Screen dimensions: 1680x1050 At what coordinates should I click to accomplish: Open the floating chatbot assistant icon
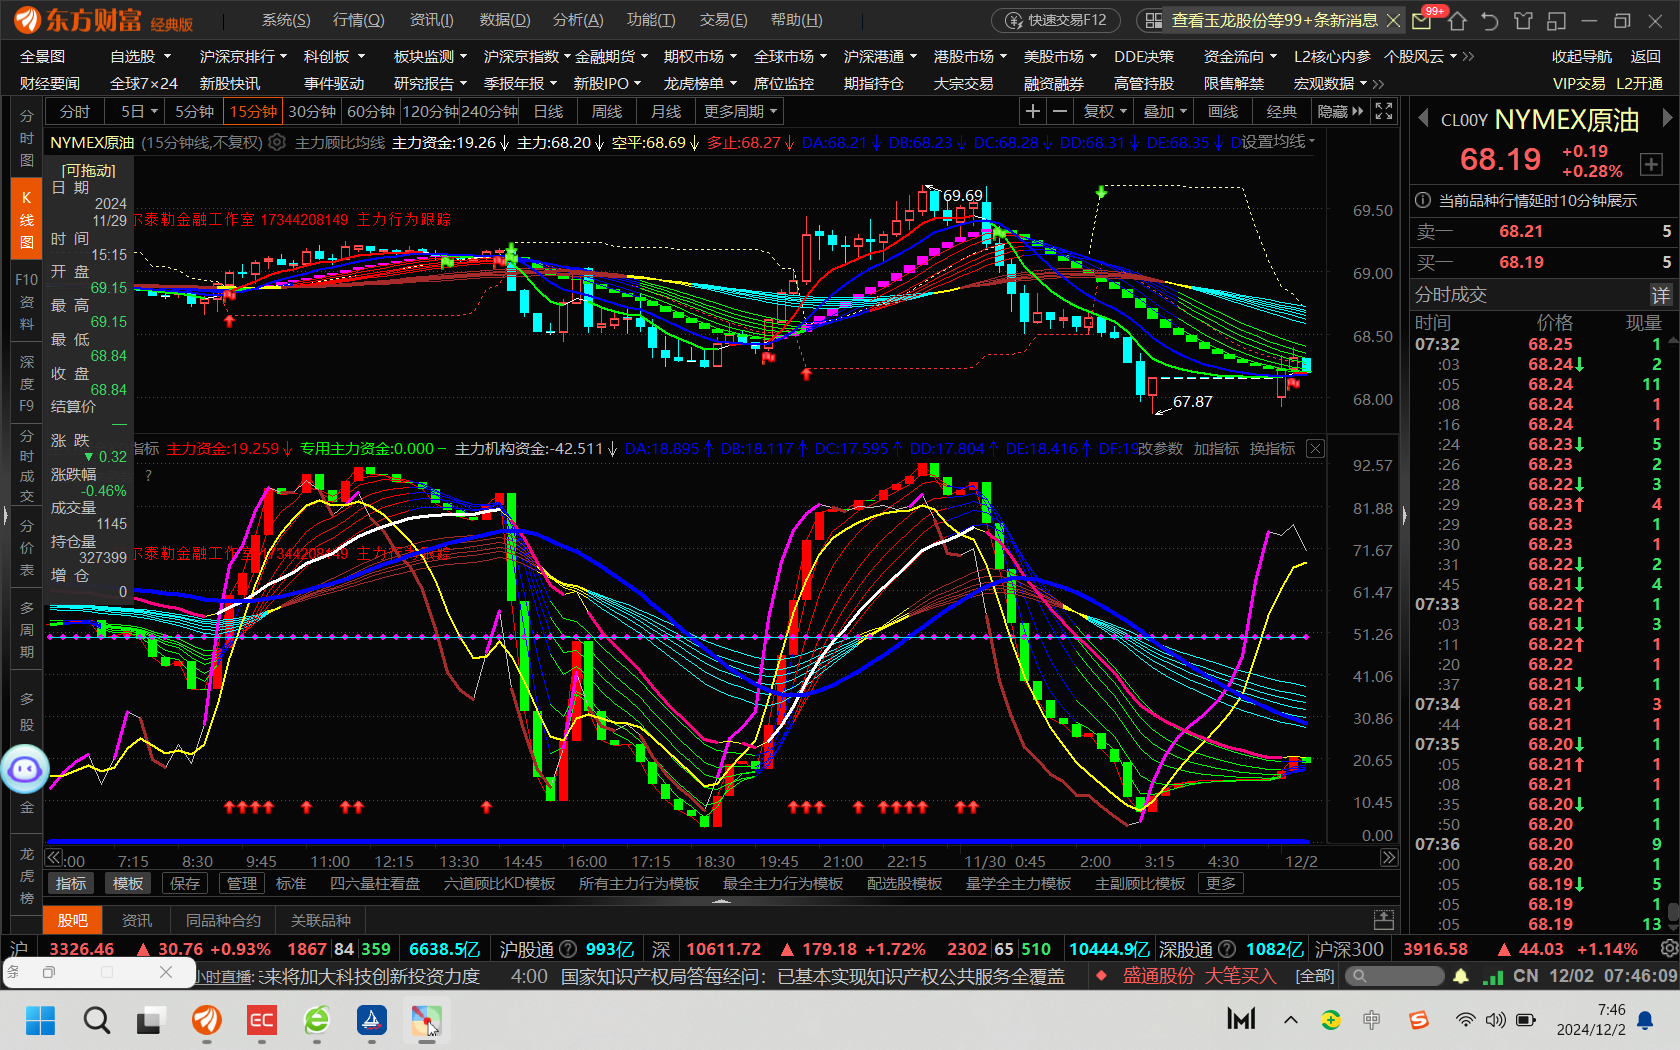25,769
